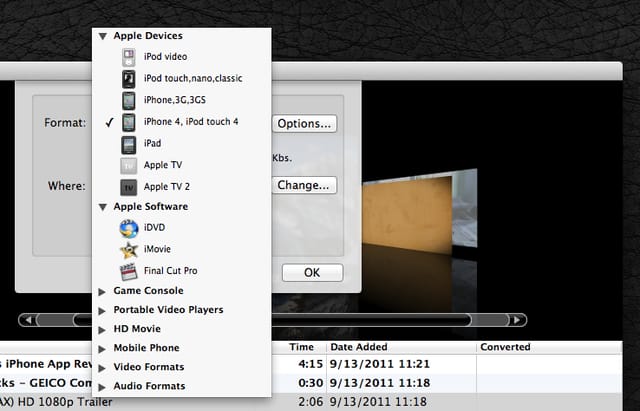Click the light gray Apple TV icon
The width and height of the screenshot is (640, 411).
[x=129, y=166]
